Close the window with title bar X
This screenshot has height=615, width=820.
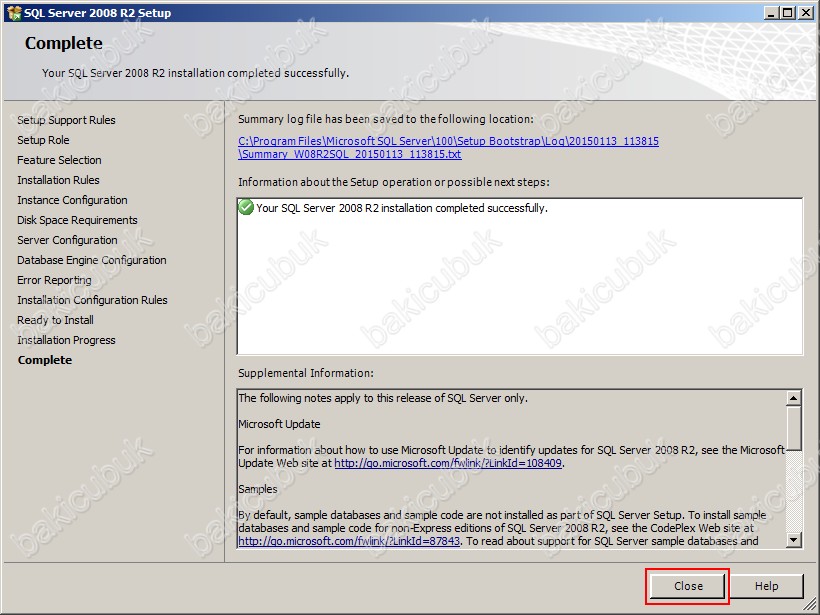tap(806, 13)
